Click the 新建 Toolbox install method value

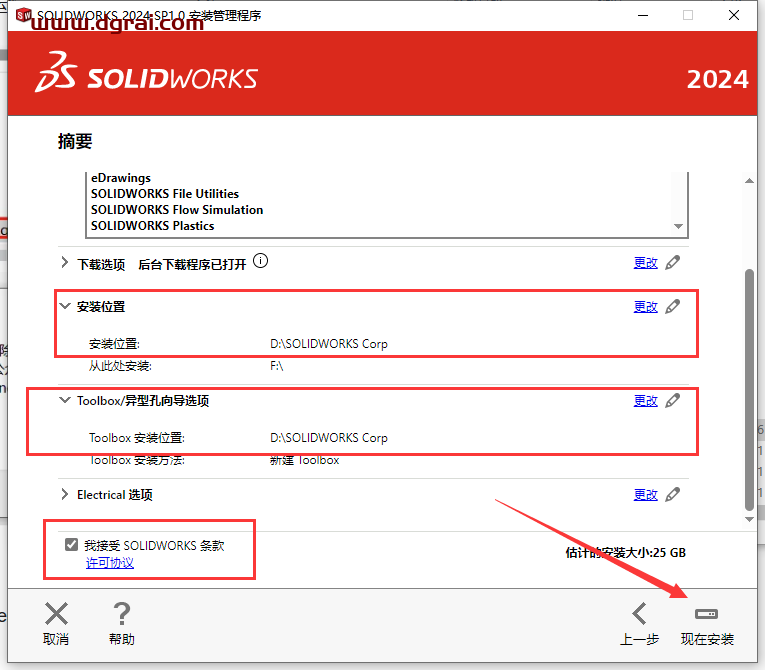coord(304,460)
